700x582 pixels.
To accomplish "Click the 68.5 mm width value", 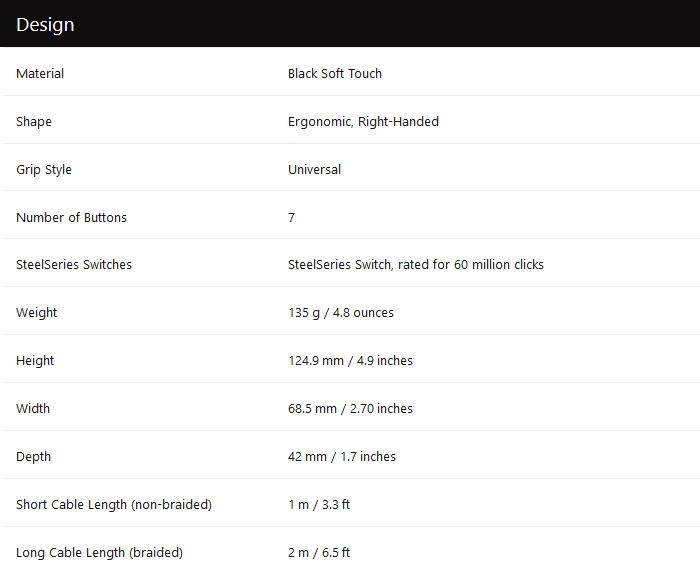I will (350, 408).
